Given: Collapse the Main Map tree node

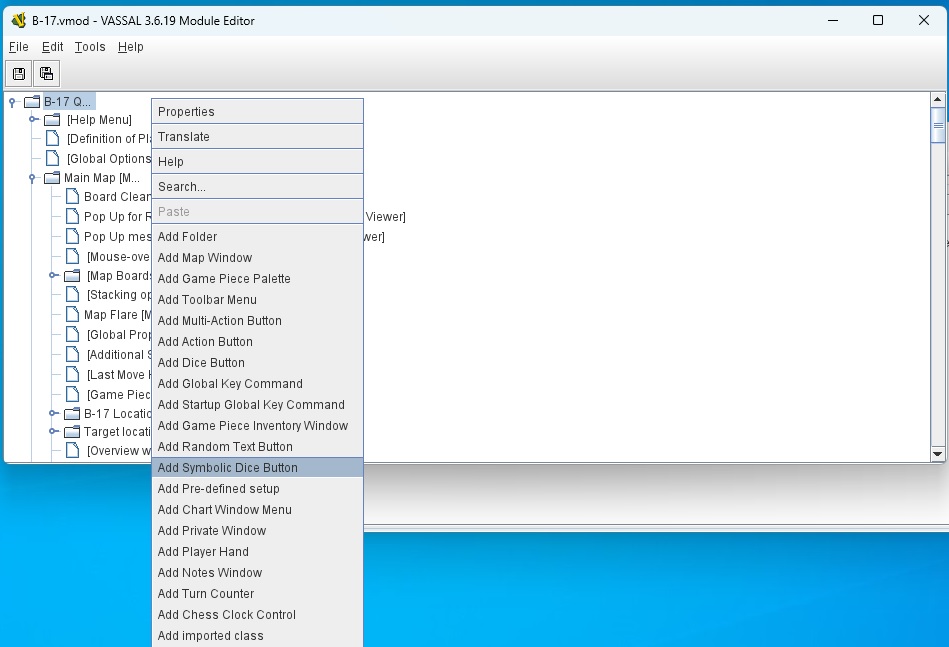Looking at the screenshot, I should (33, 178).
